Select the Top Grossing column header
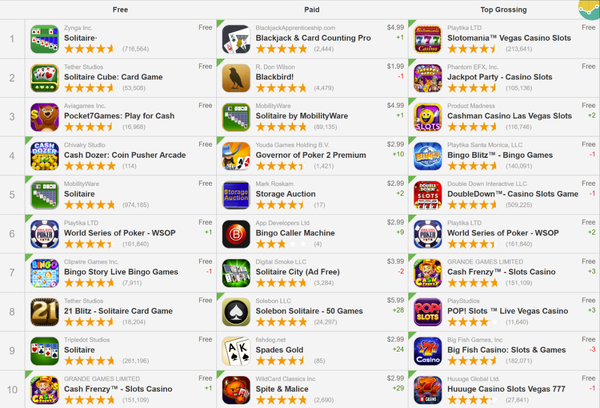Viewport: 600px width, 408px height. (x=504, y=10)
